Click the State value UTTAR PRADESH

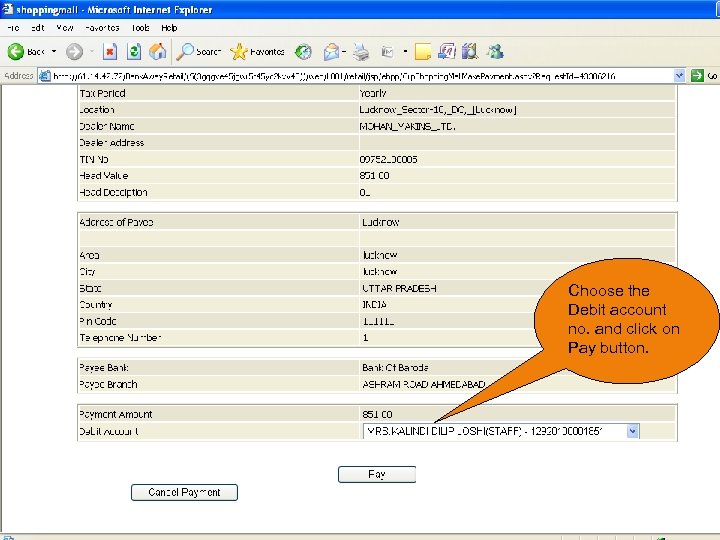tap(399, 288)
